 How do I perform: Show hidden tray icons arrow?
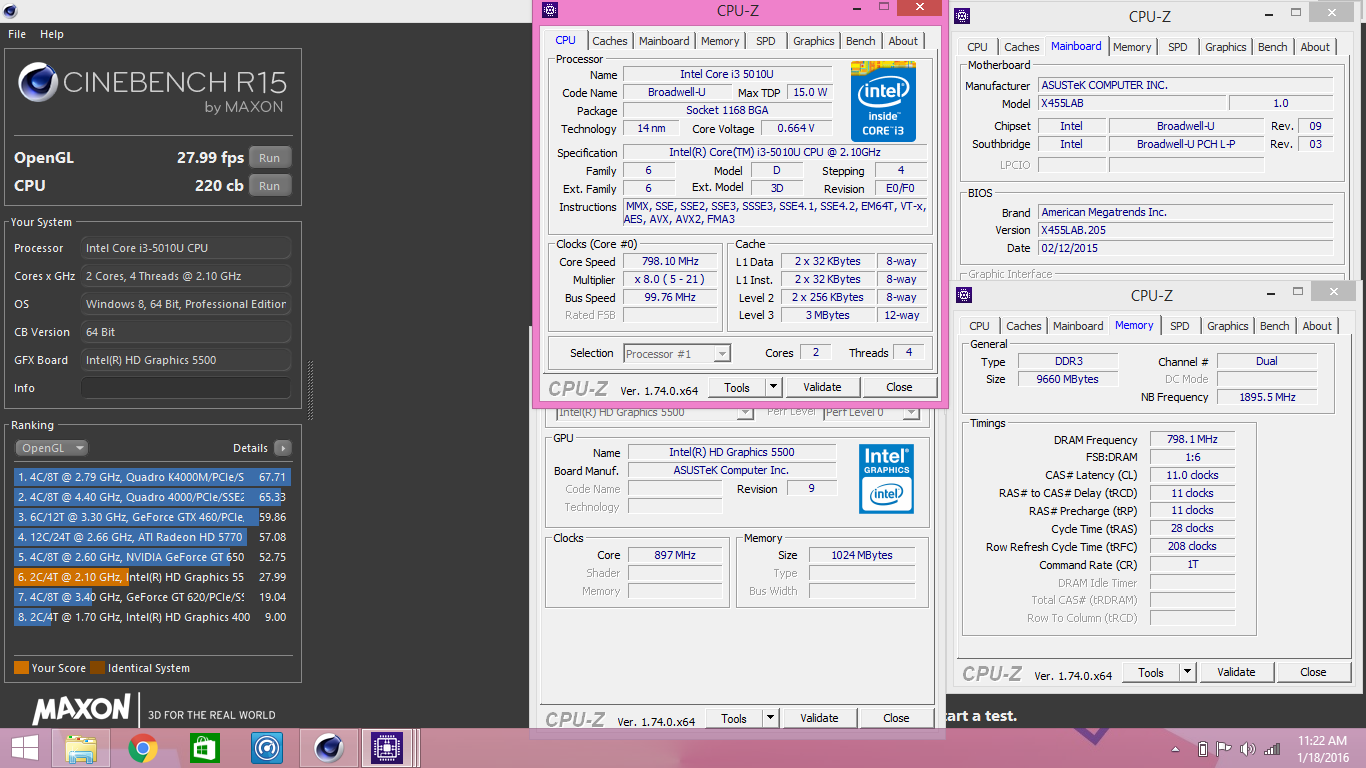(x=1175, y=748)
